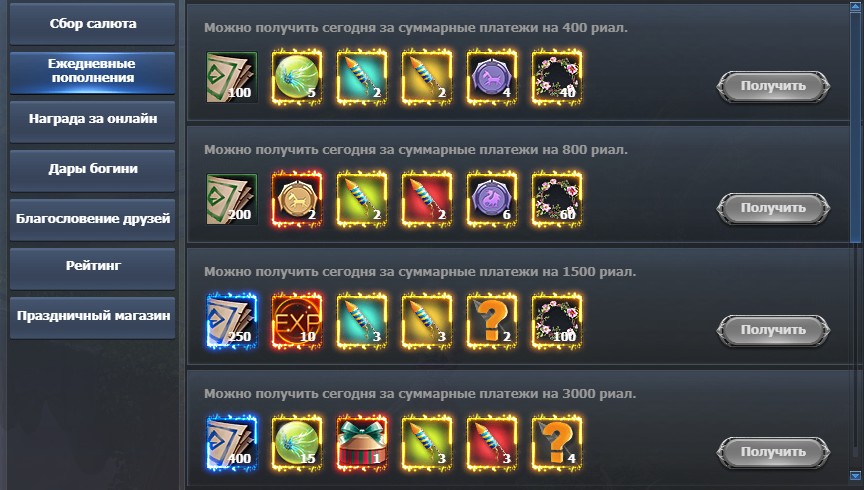
Task: Click the scrollbar down arrow at bottom right
Action: tap(855, 475)
